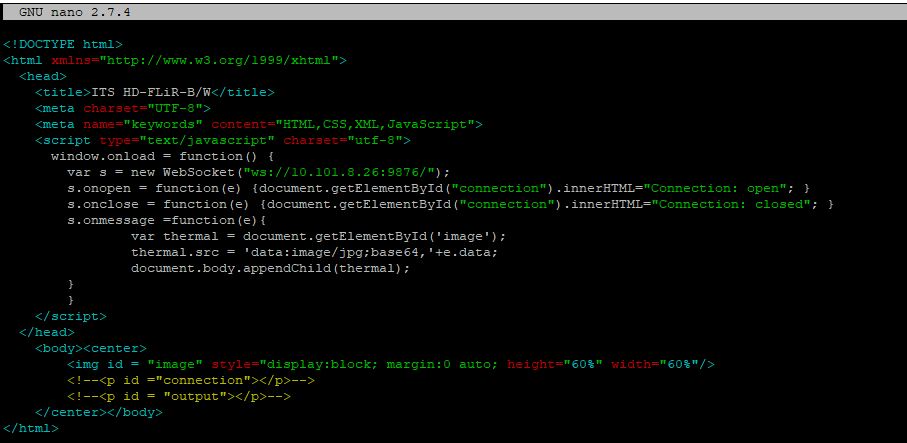Click the closing </html> tag
907x443 pixels.
[31, 429]
